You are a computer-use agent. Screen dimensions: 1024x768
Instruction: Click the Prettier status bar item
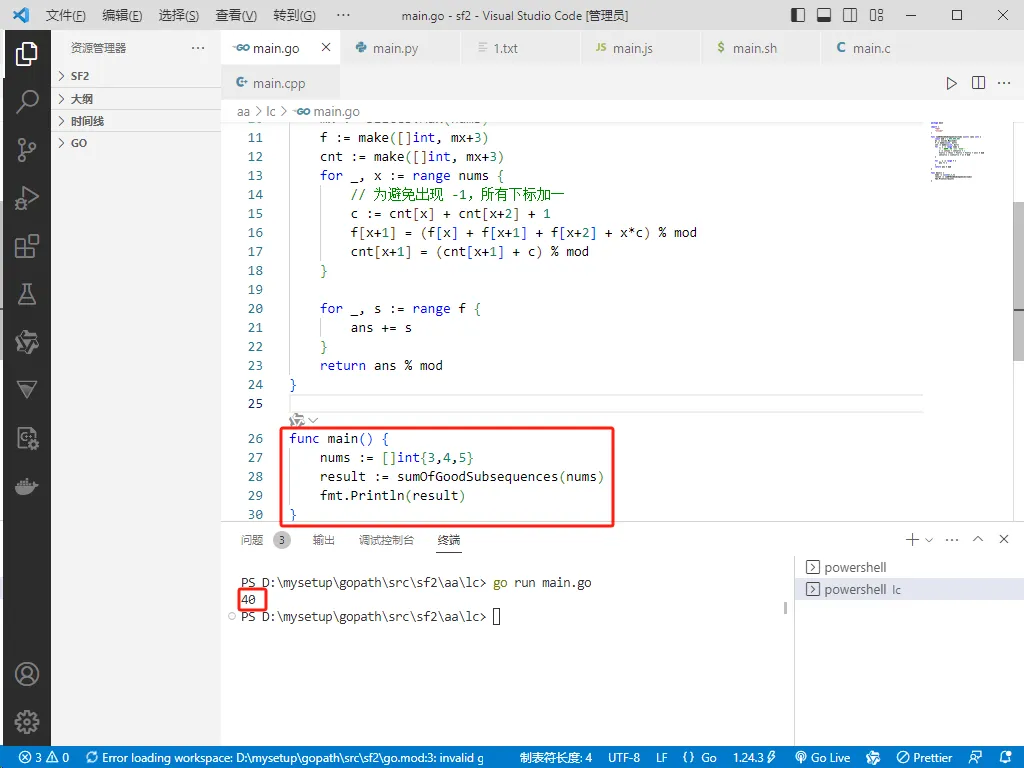tap(924, 758)
